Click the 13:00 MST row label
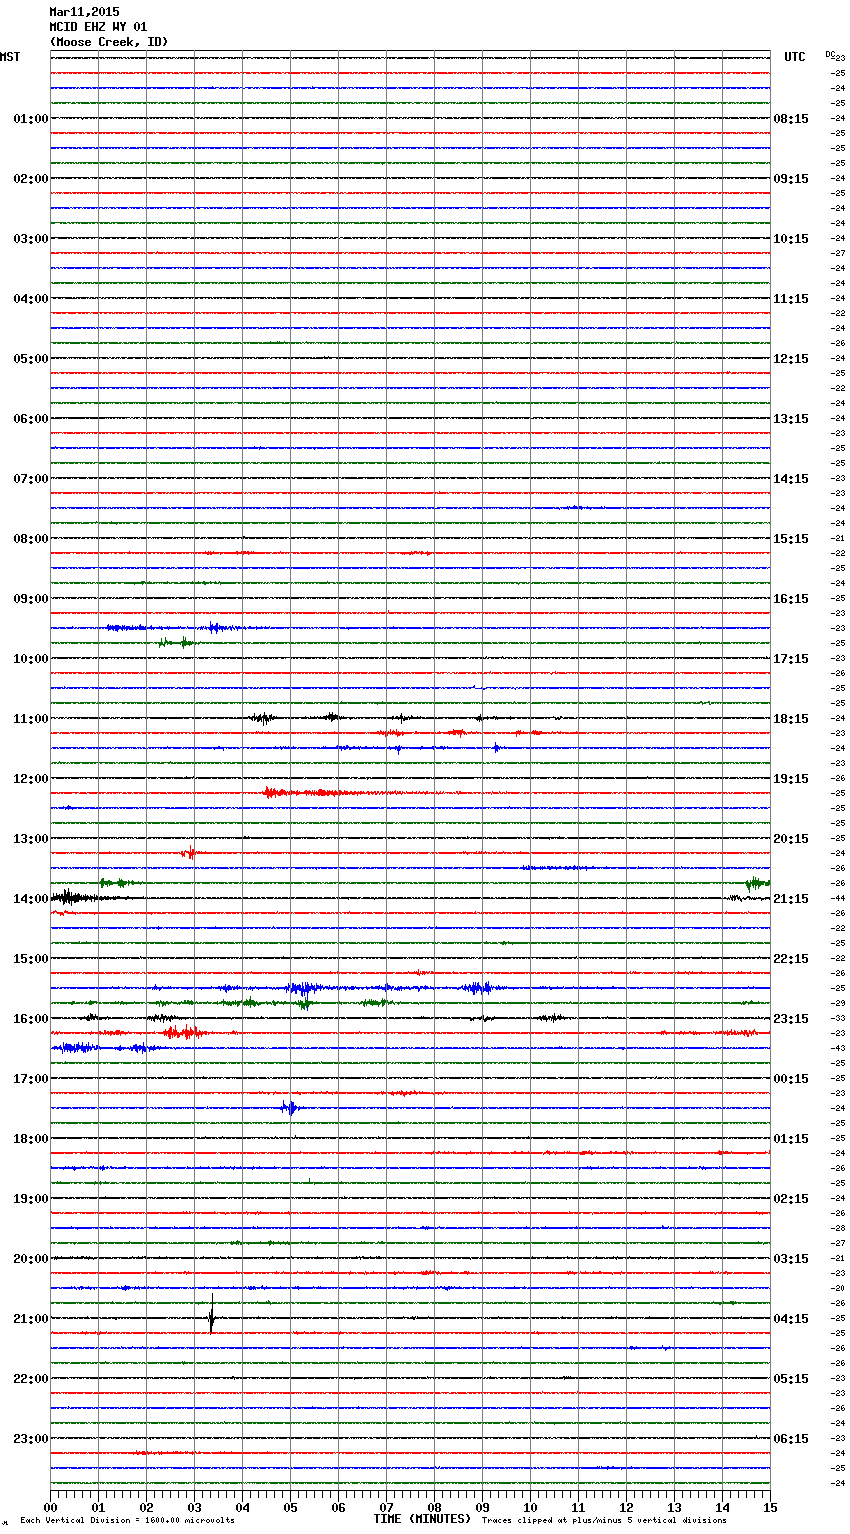The image size is (850, 1534). (x=31, y=839)
